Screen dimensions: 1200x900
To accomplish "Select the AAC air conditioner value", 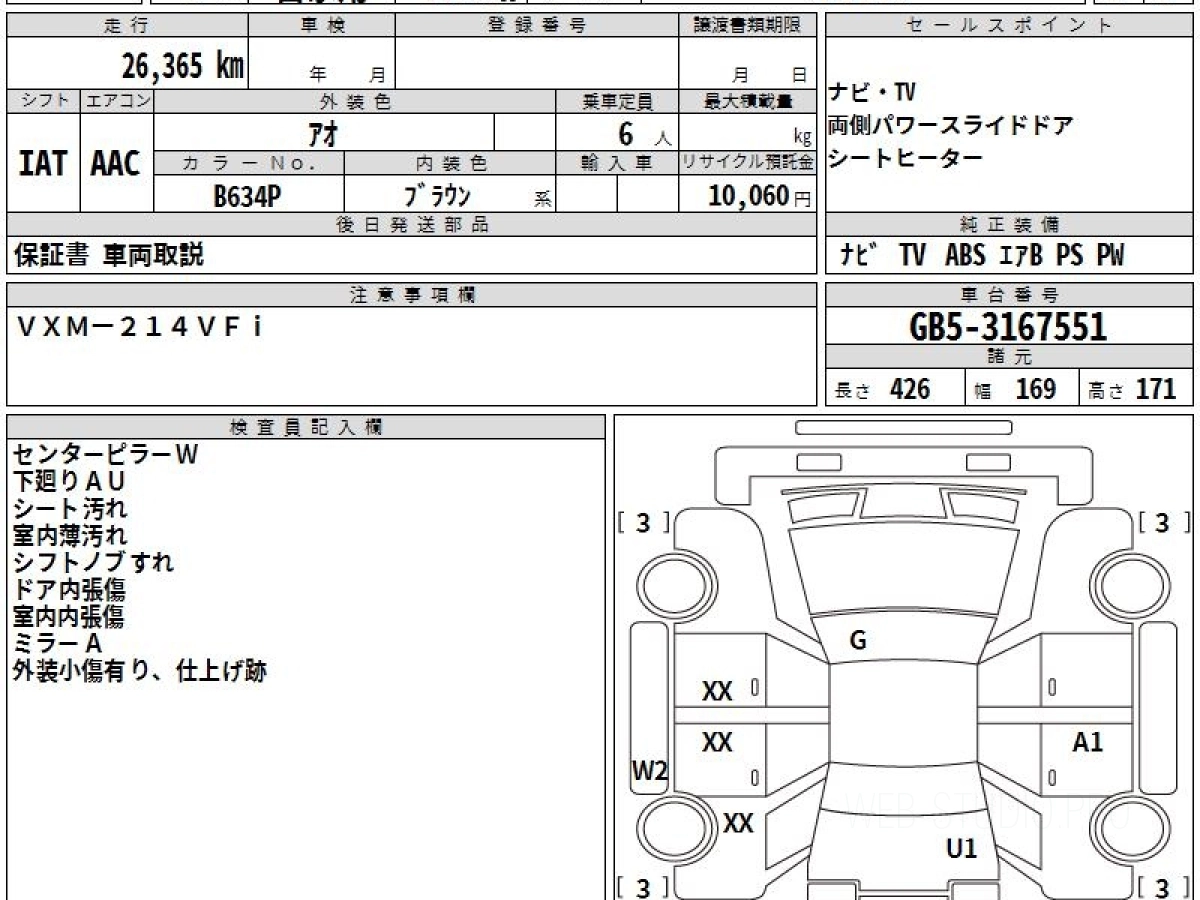I will 116,164.
